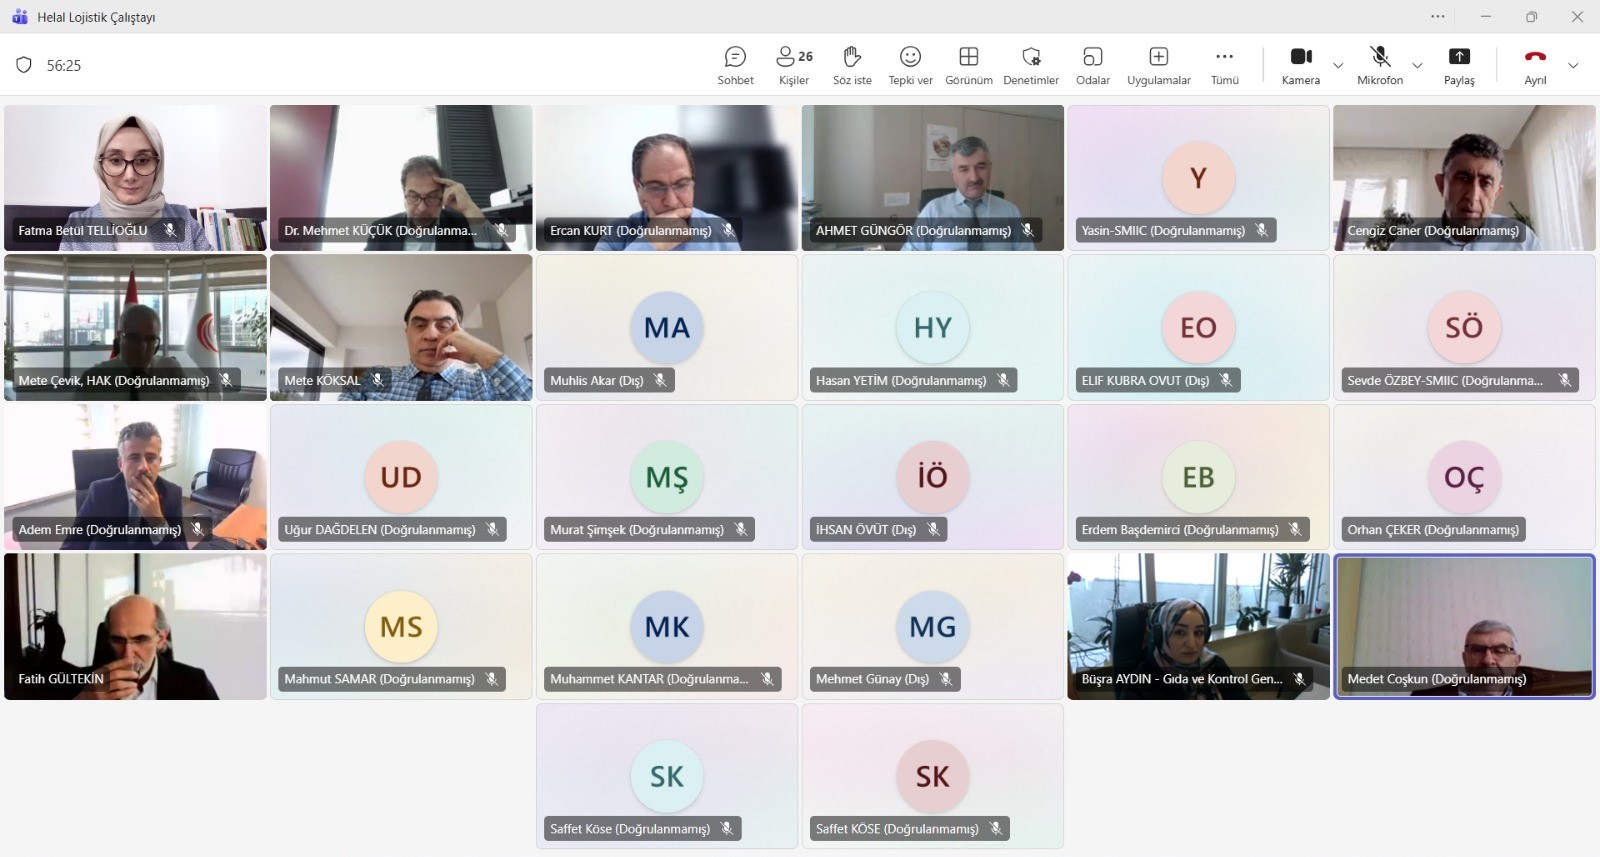Show the Kişiler participants list
1600x857 pixels.
pyautogui.click(x=794, y=65)
